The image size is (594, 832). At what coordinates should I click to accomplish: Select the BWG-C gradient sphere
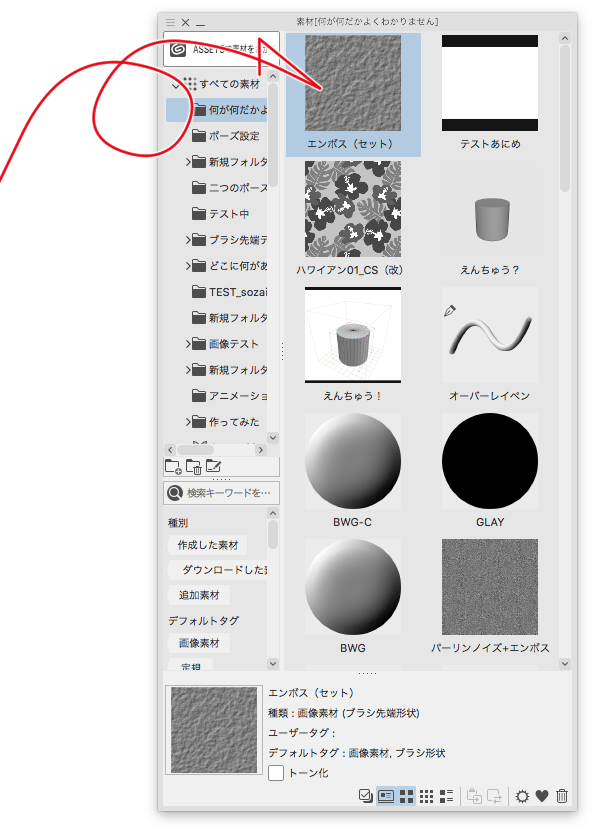(353, 461)
